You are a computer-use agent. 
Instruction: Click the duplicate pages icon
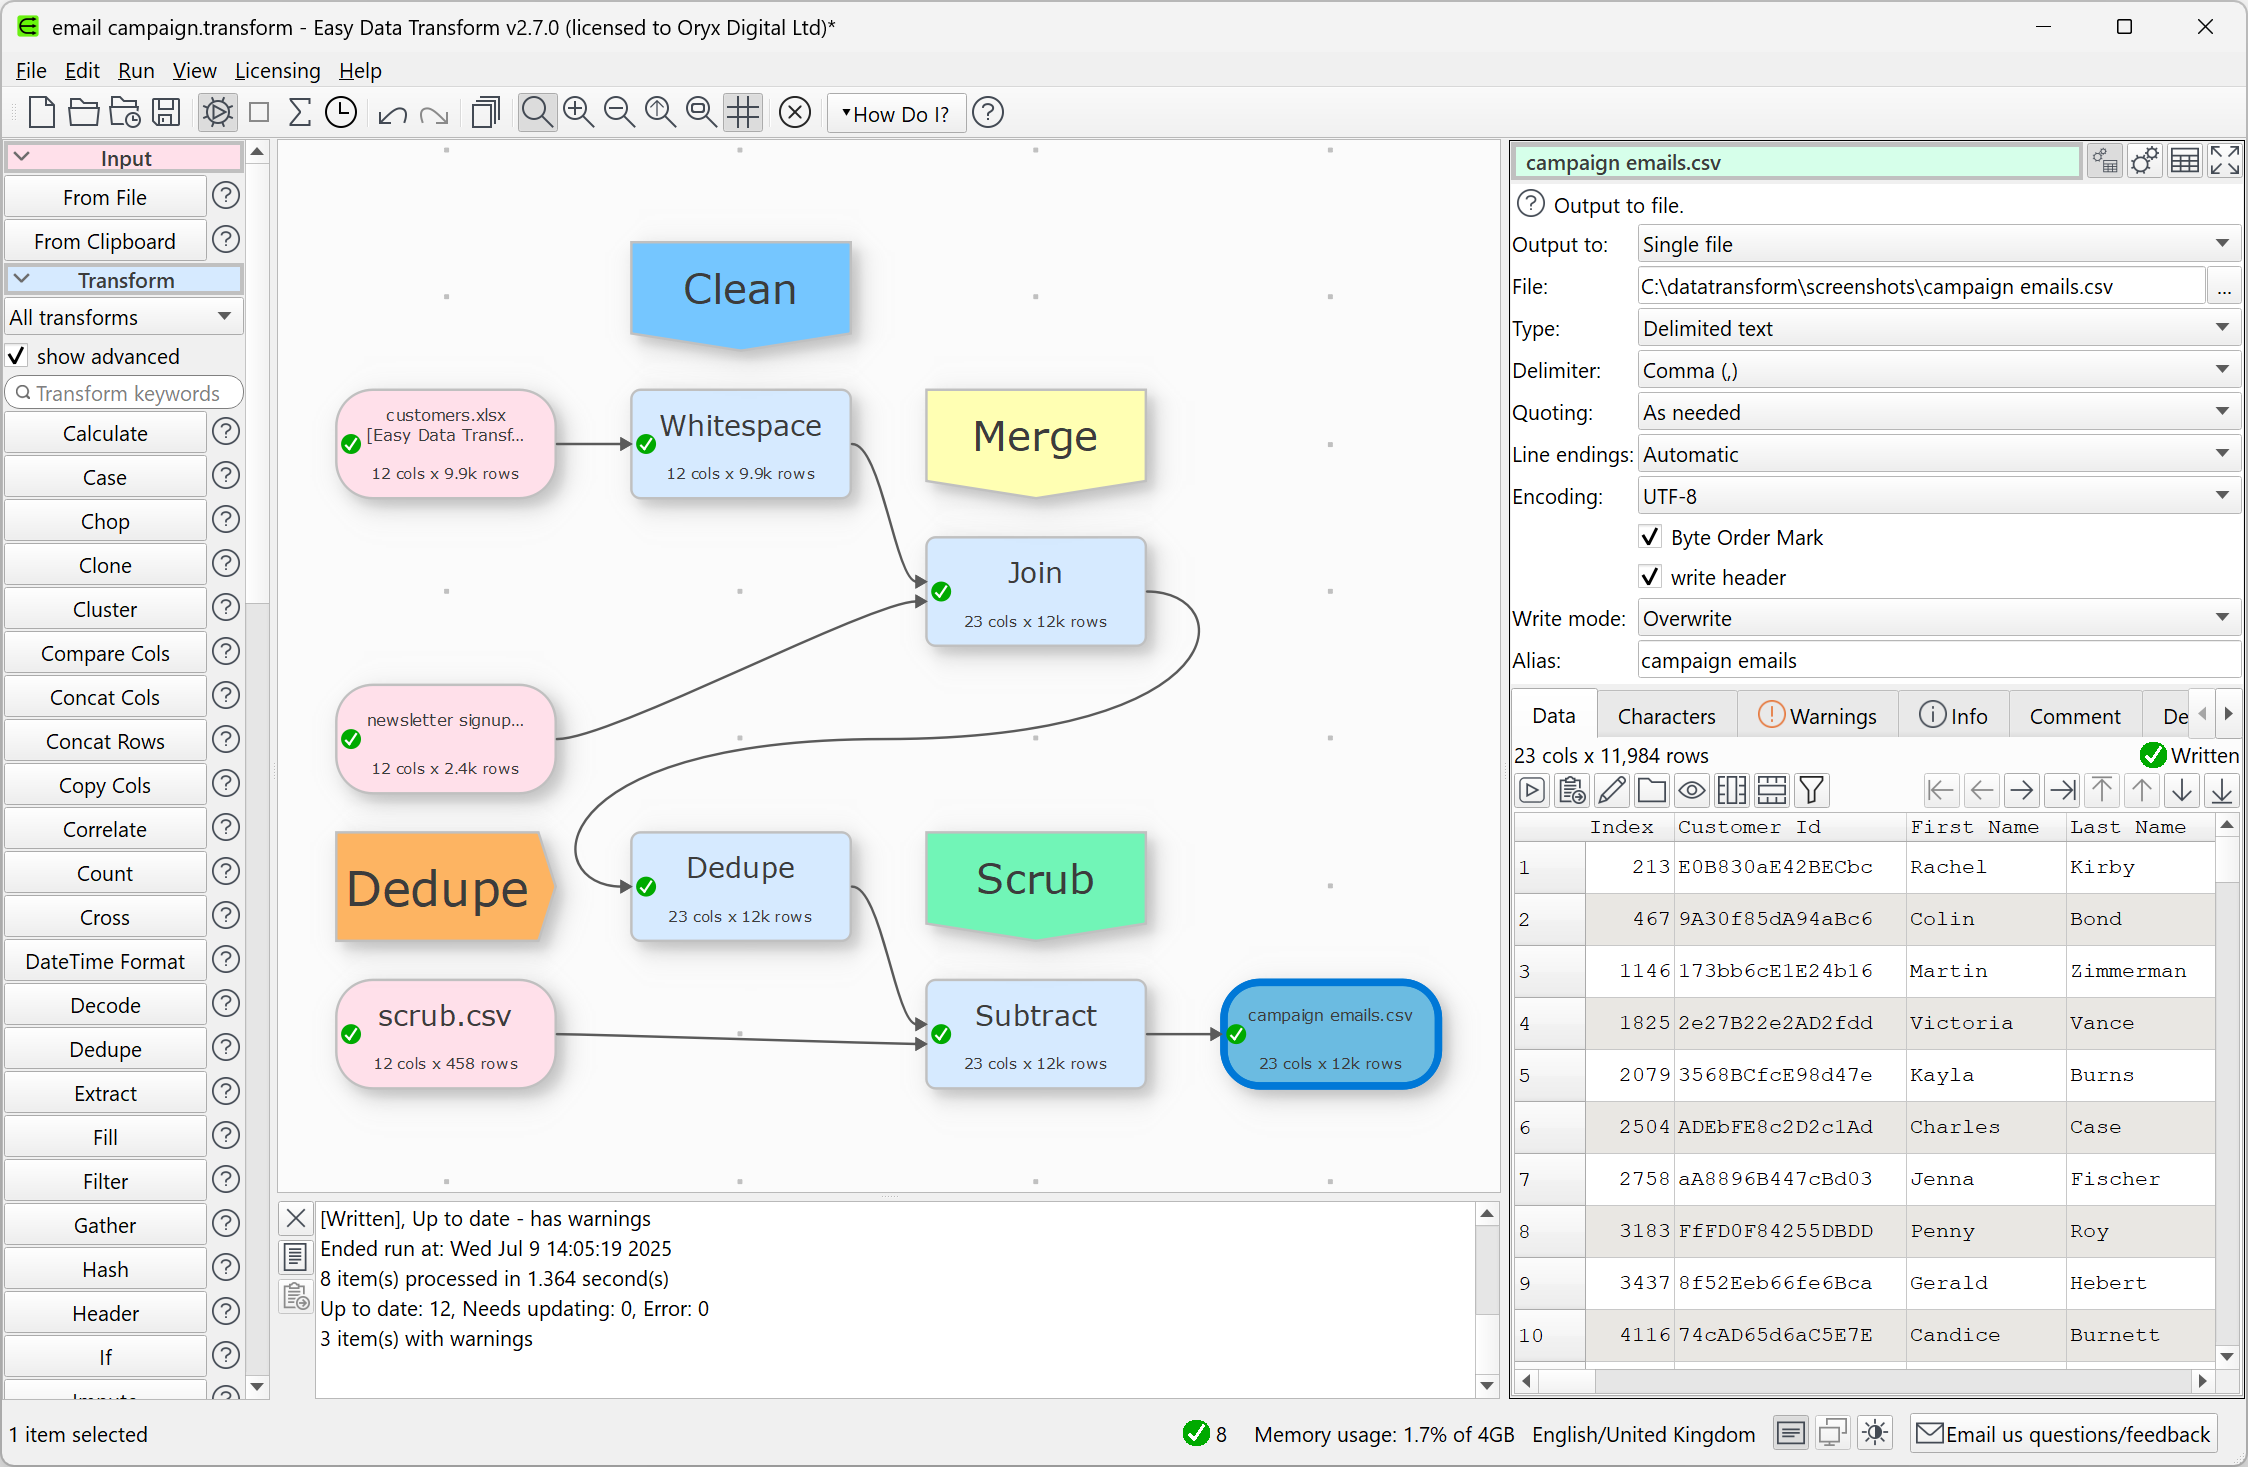pyautogui.click(x=486, y=113)
